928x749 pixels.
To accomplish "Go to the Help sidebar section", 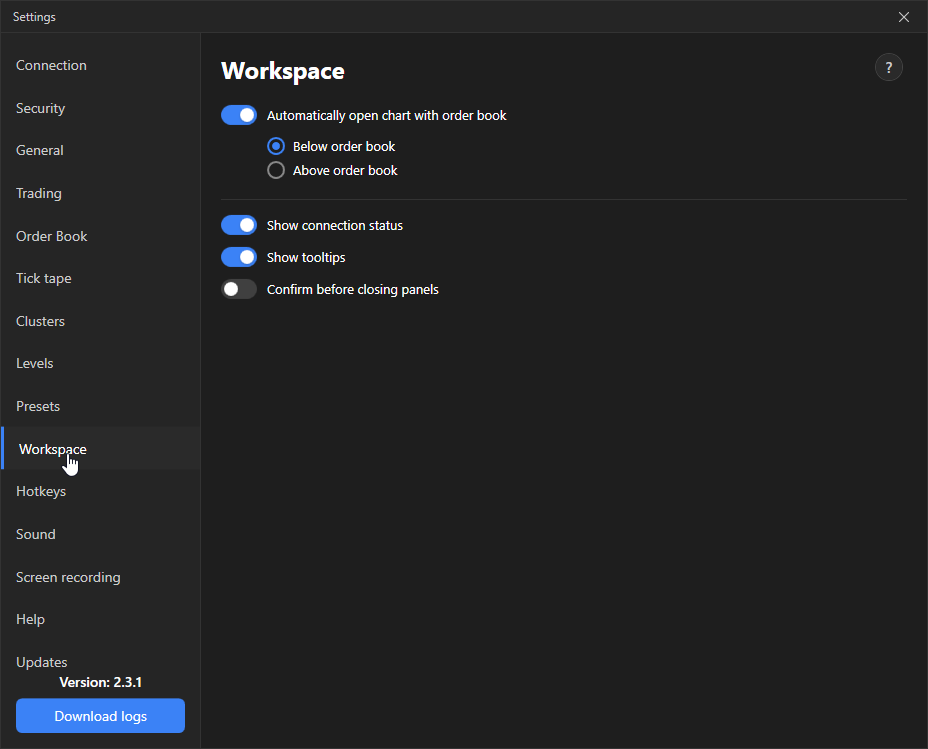I will coord(101,619).
